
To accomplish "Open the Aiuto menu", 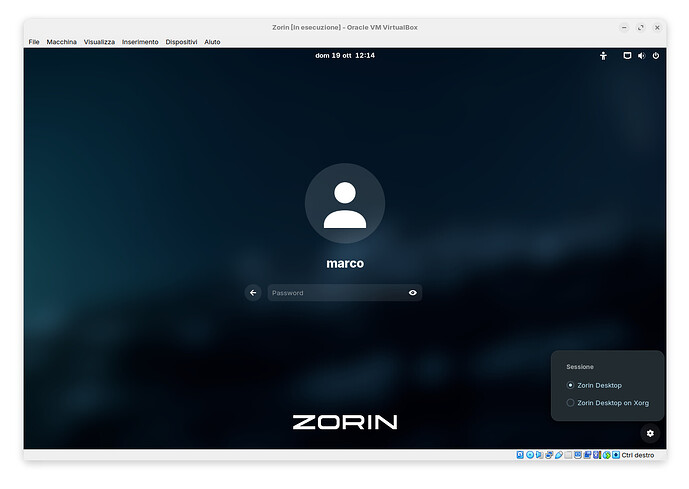I will pos(212,42).
